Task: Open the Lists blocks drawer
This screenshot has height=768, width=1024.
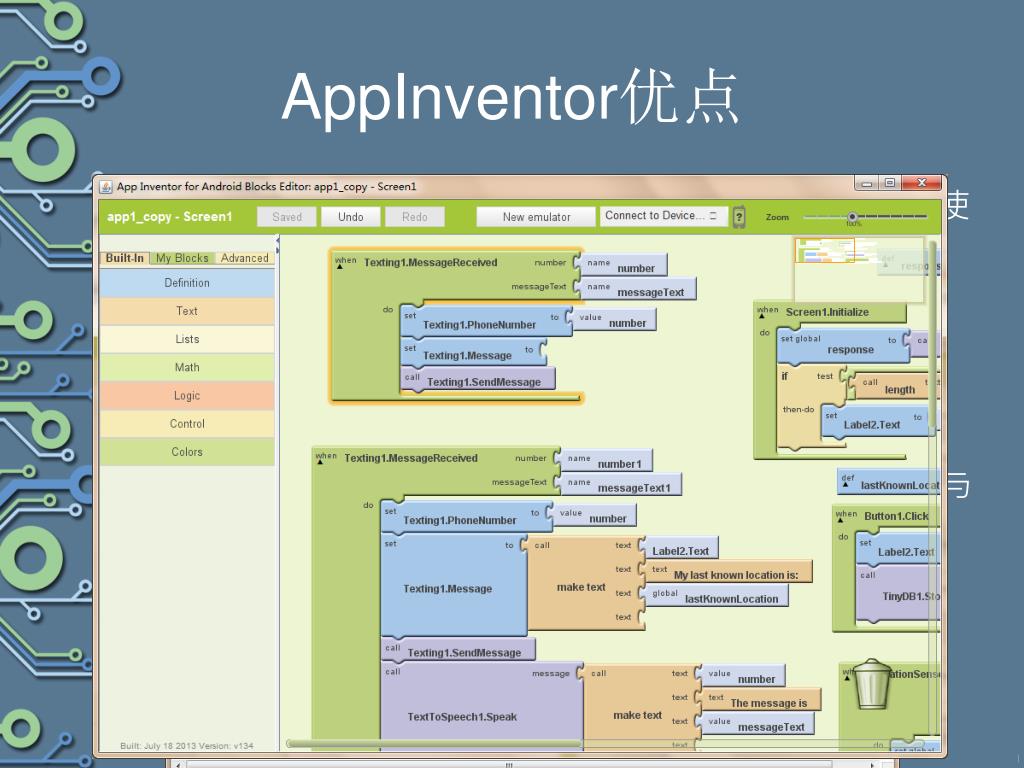Action: tap(187, 339)
